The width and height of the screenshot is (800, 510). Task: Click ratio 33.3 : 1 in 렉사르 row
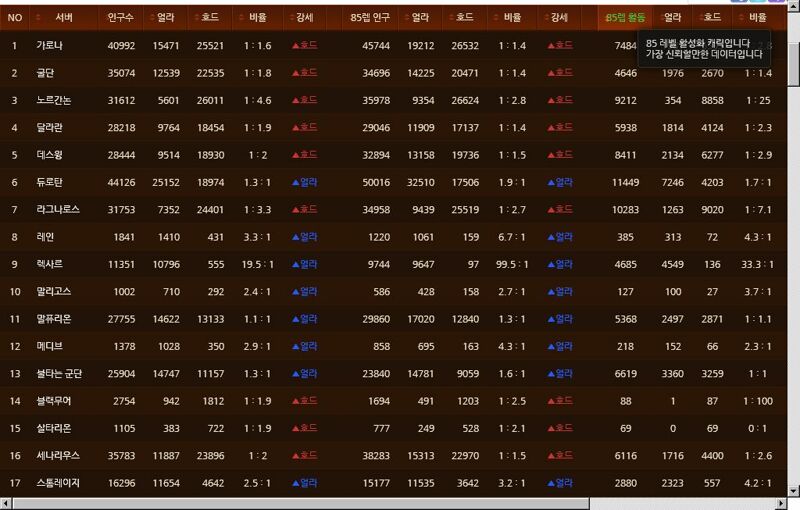point(758,264)
